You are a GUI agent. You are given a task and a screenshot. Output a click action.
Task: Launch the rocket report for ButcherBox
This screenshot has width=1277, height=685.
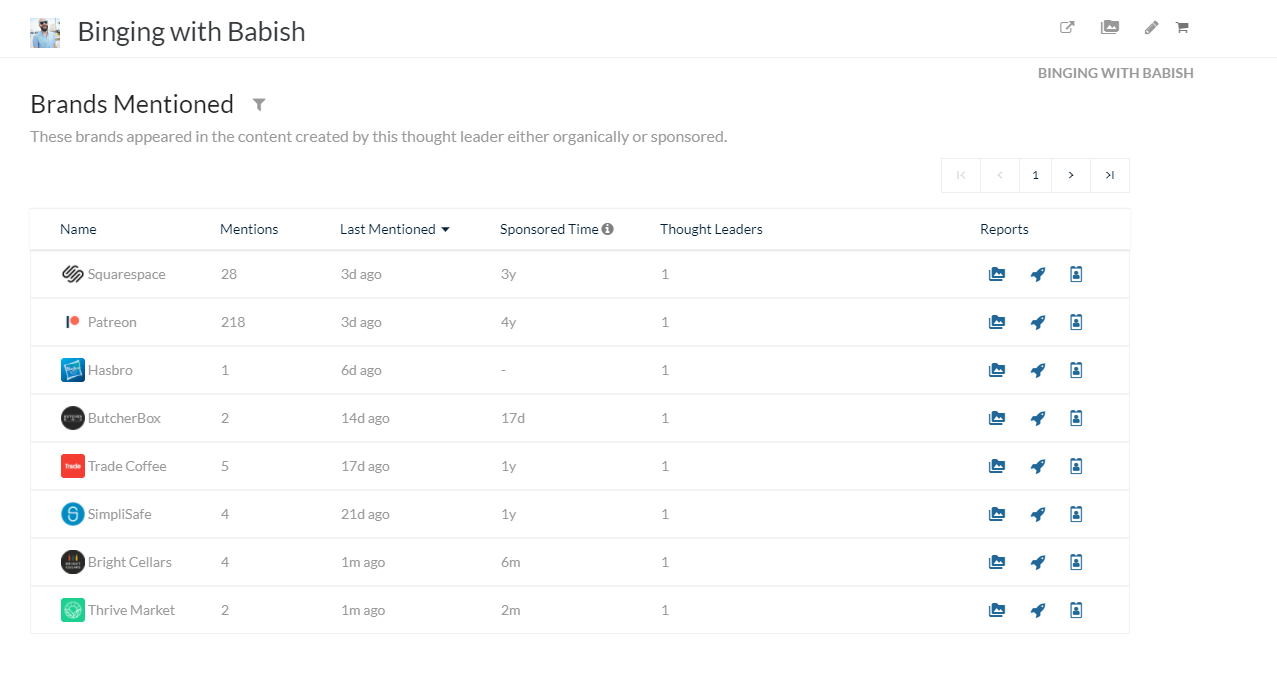[1038, 418]
